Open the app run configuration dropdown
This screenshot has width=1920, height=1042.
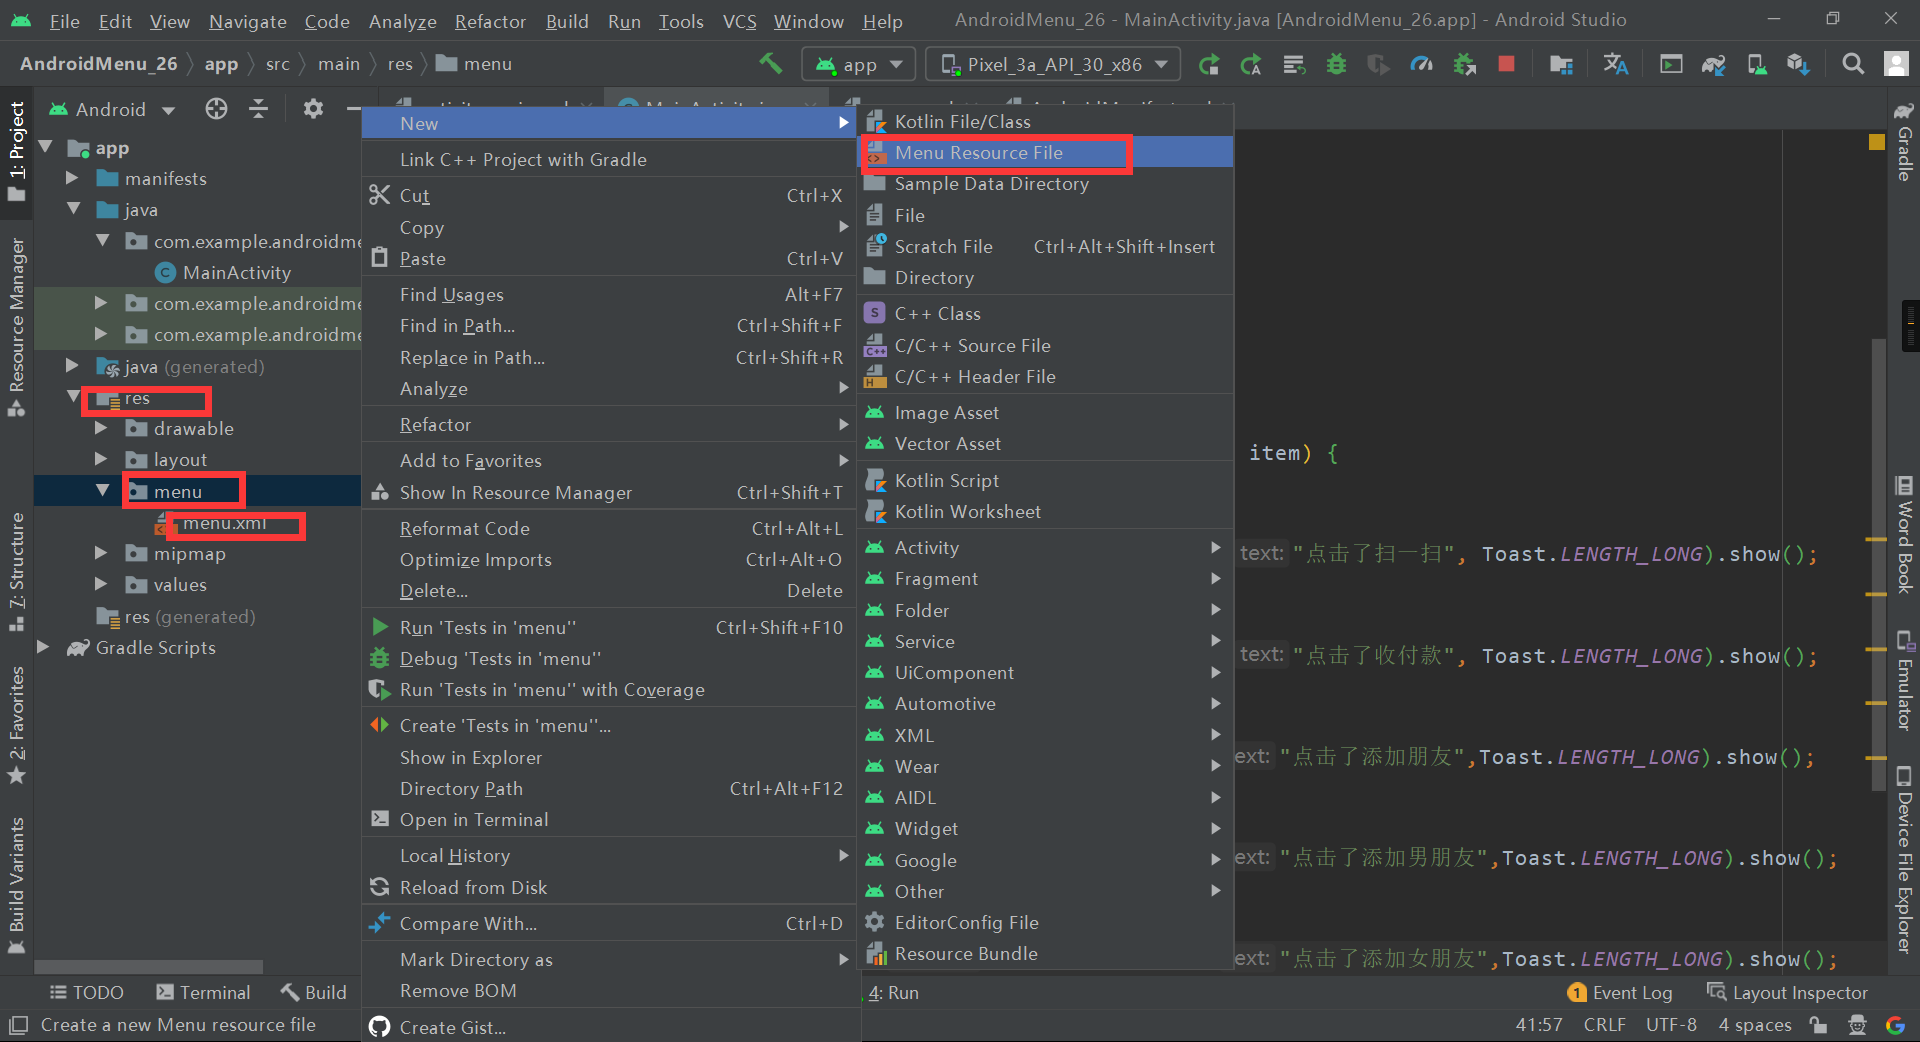(x=859, y=65)
